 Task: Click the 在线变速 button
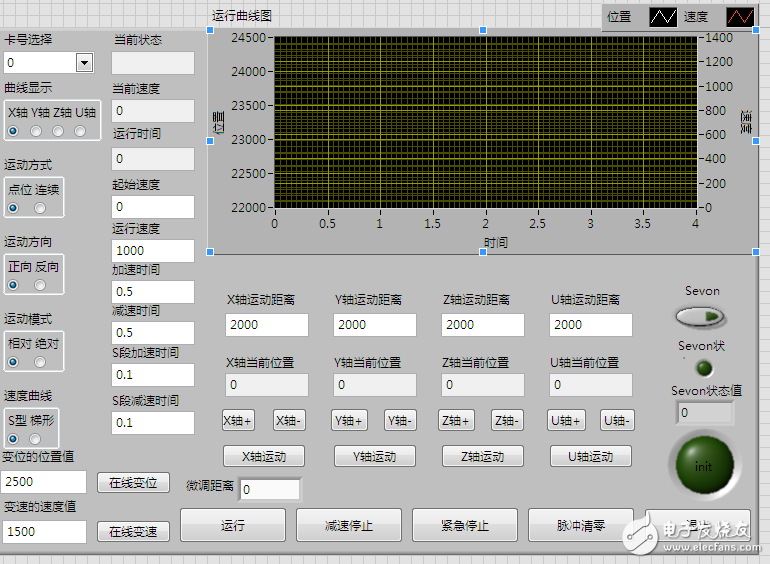(x=133, y=532)
